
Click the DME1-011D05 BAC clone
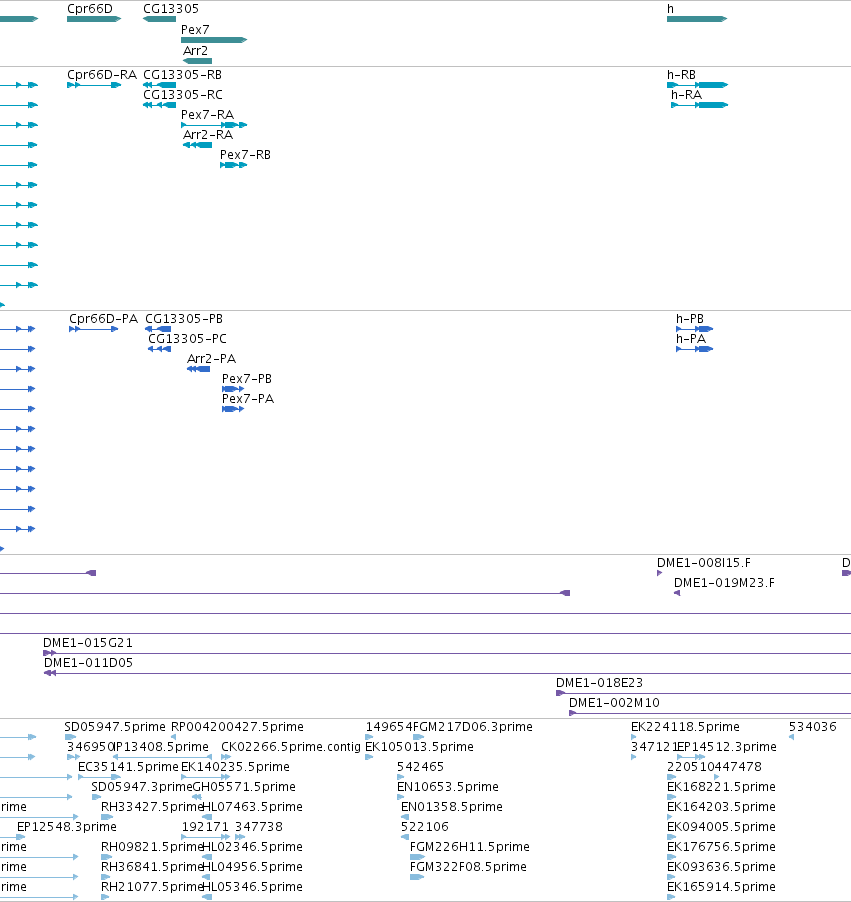tap(448, 674)
